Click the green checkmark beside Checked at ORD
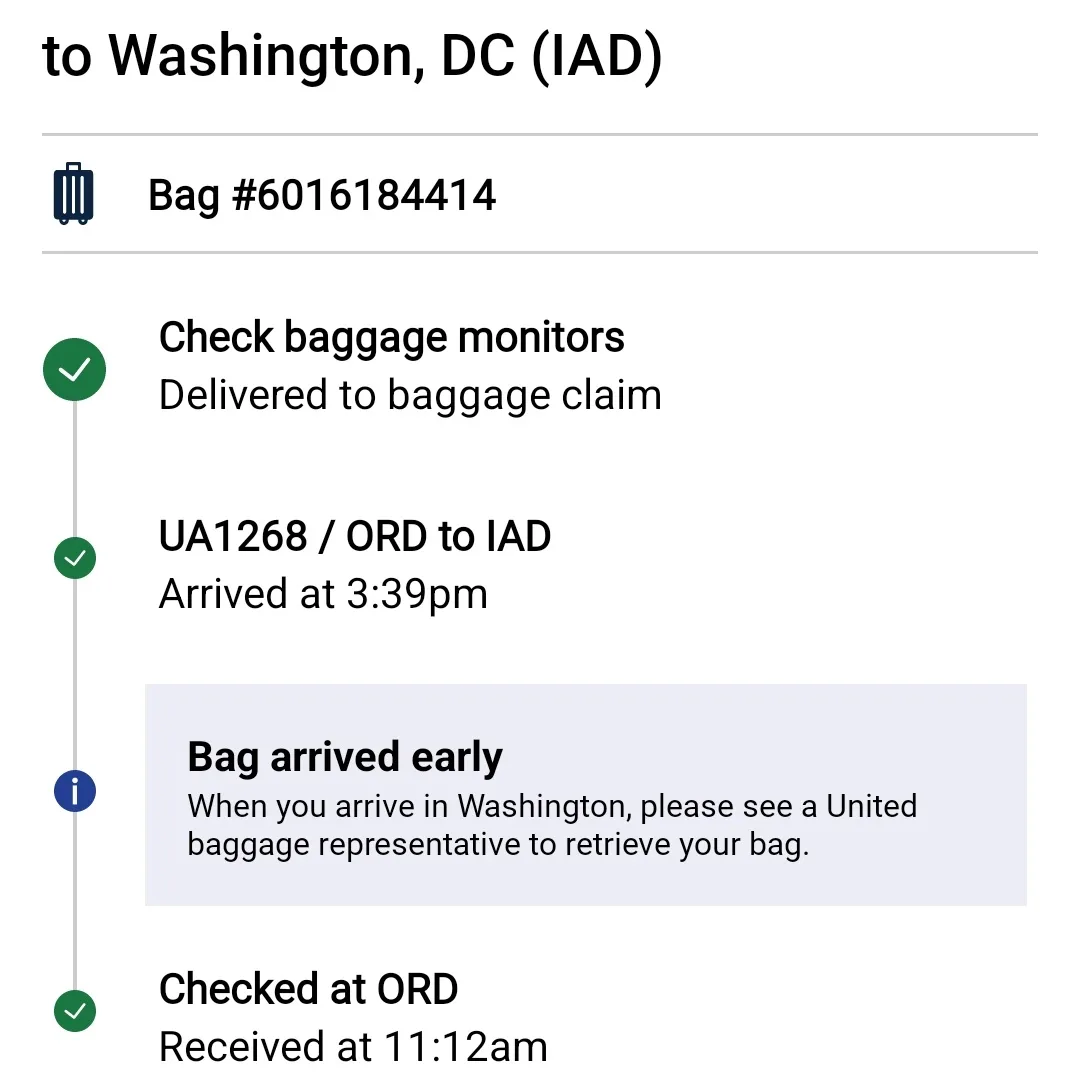 click(74, 1011)
